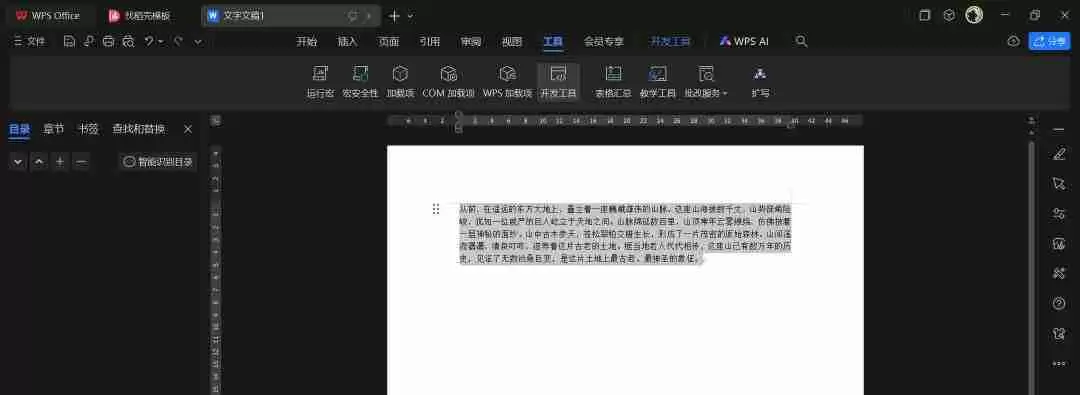Click the arrow inside 文字文稿1 tab
Image resolution: width=1080 pixels, height=395 pixels.
(369, 15)
